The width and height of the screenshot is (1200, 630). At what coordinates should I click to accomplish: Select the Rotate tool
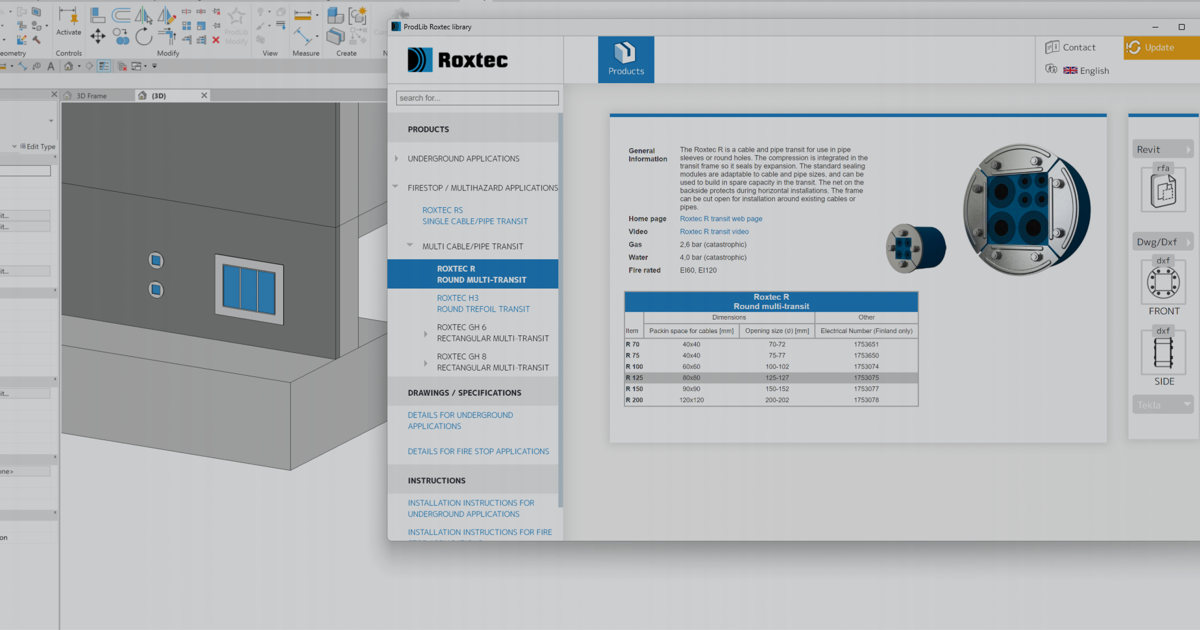[144, 37]
